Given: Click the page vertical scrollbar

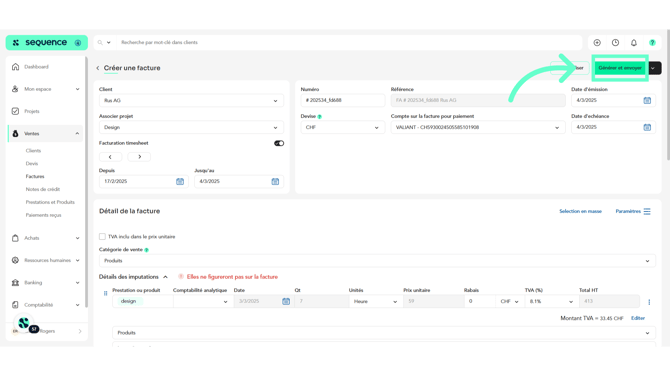Looking at the screenshot, I should coord(668,95).
